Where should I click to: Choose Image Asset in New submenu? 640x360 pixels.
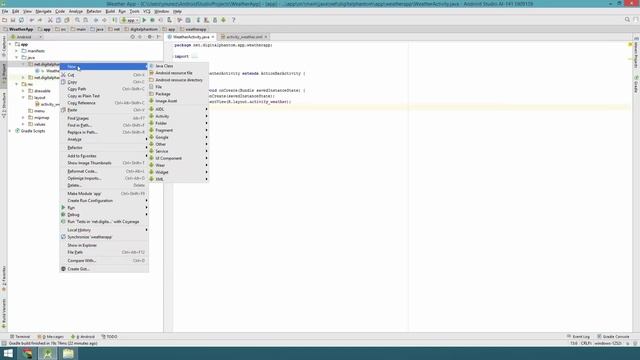178,101
